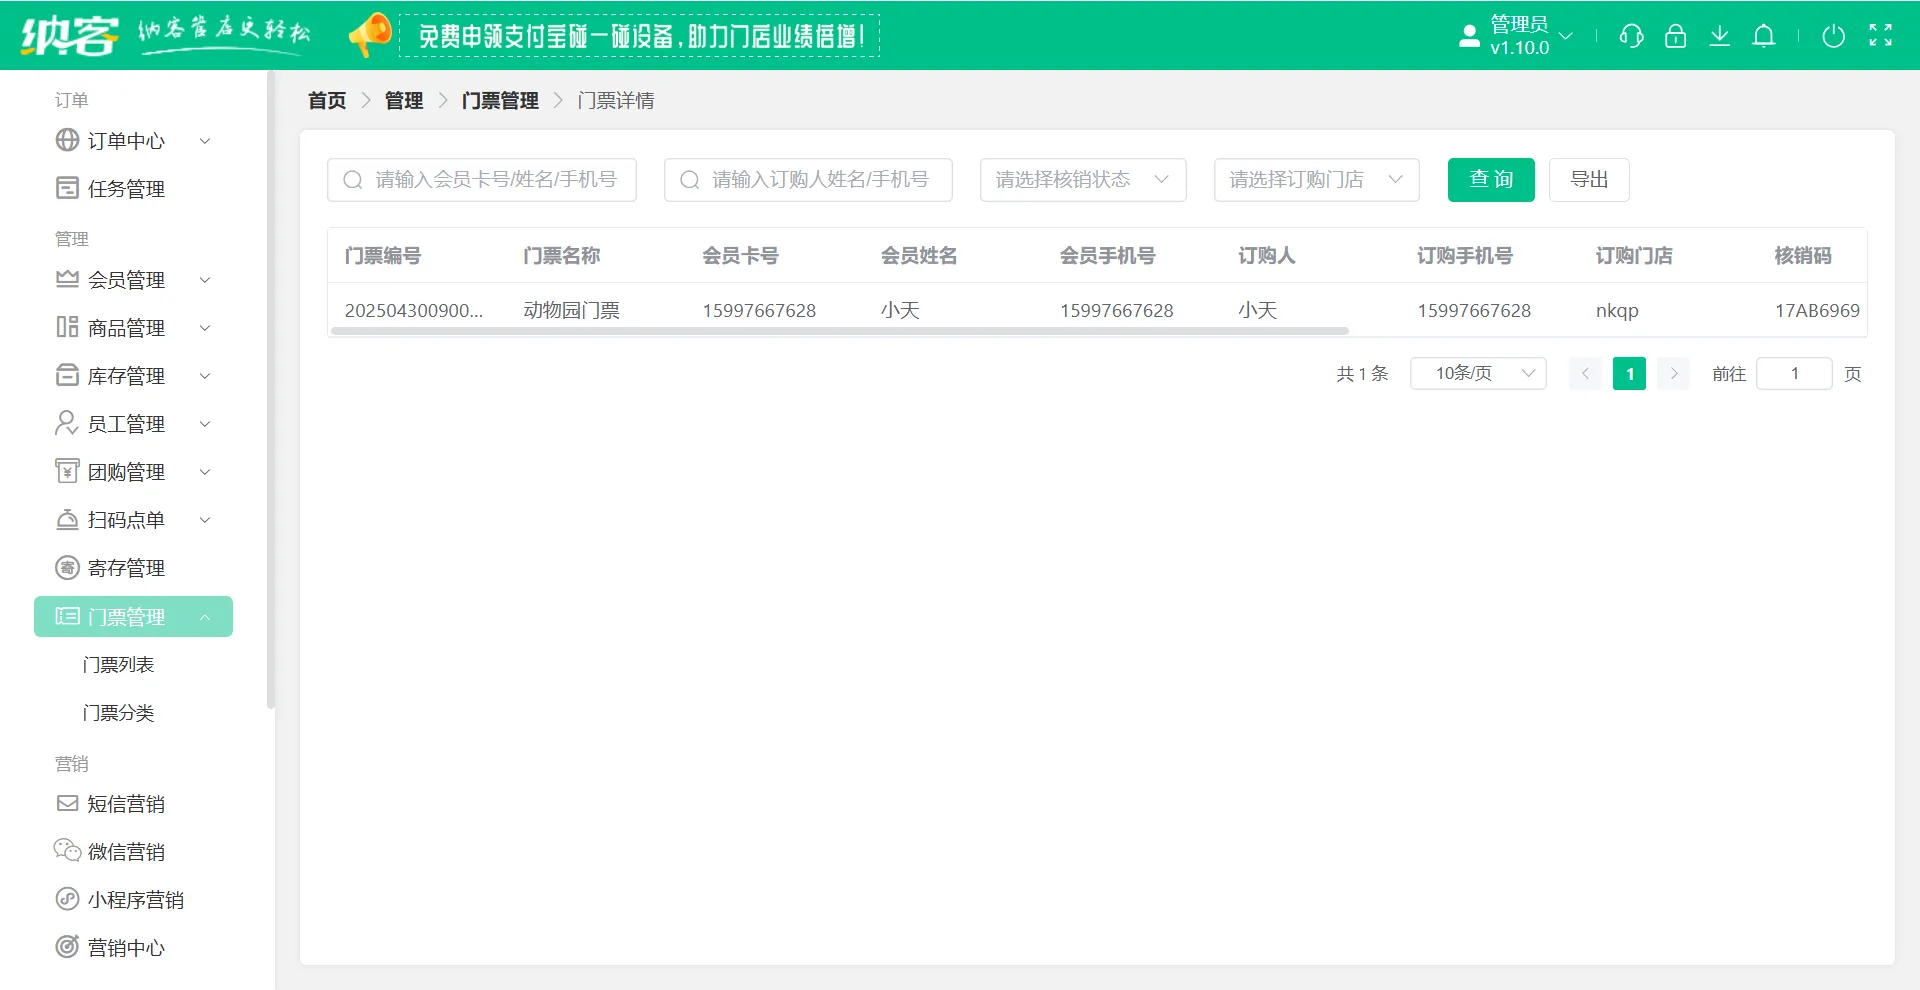Click the 库存管理 box icon
1920x990 pixels.
click(x=67, y=375)
